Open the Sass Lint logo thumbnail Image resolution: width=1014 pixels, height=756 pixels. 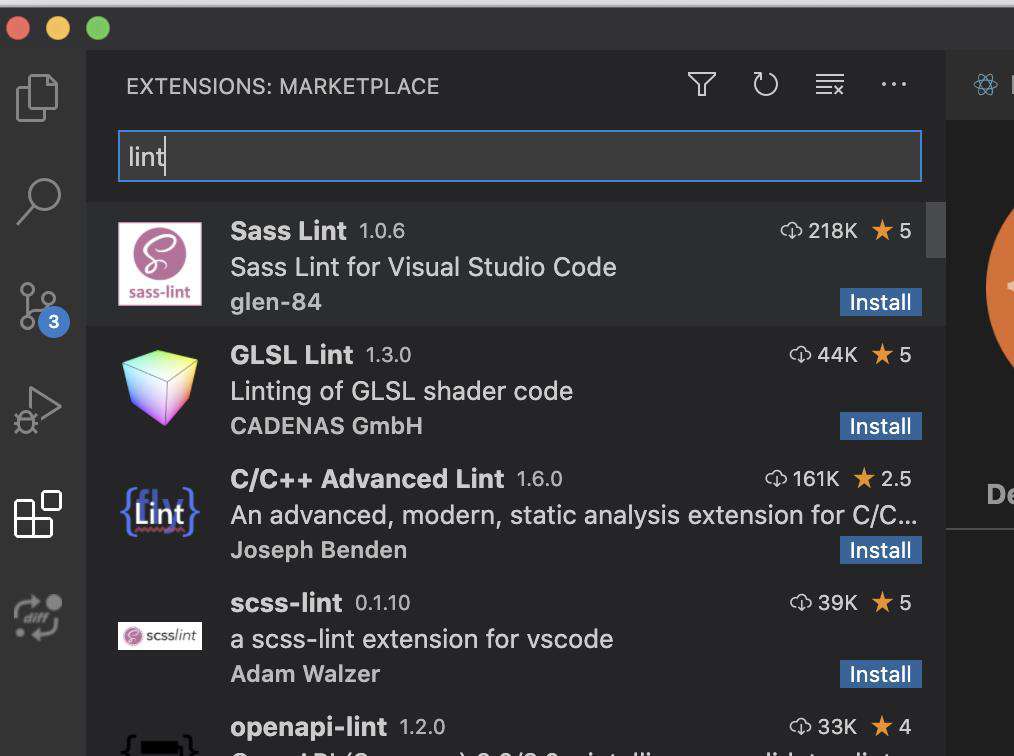(160, 264)
